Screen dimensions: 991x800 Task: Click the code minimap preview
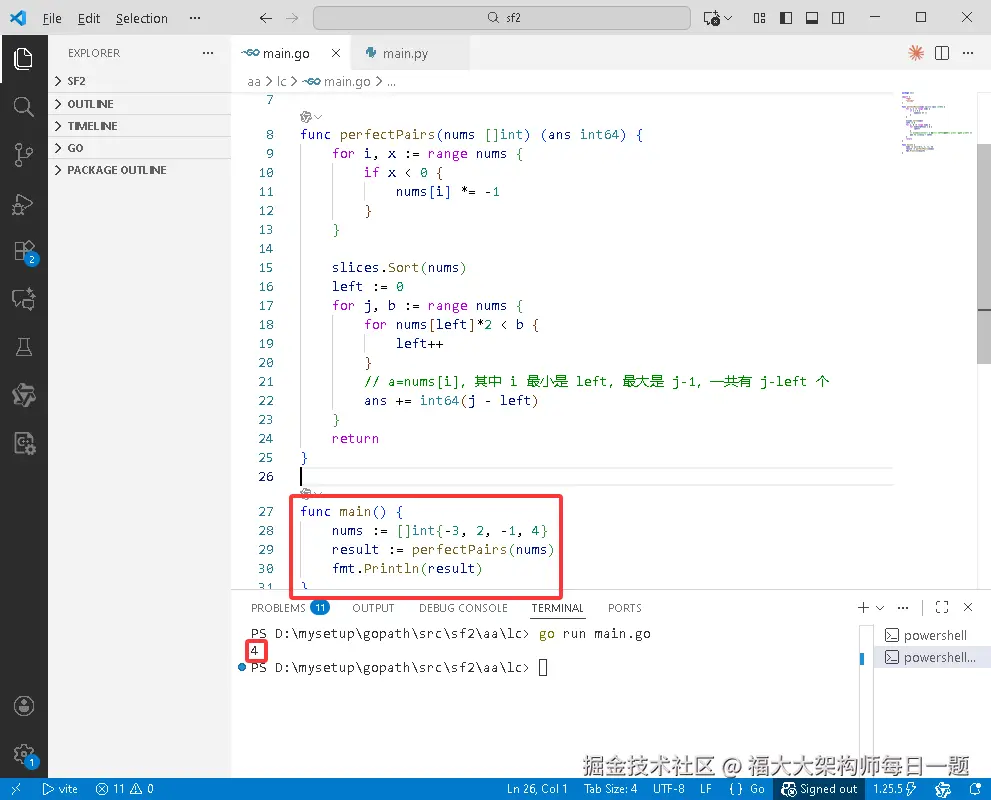pos(936,123)
